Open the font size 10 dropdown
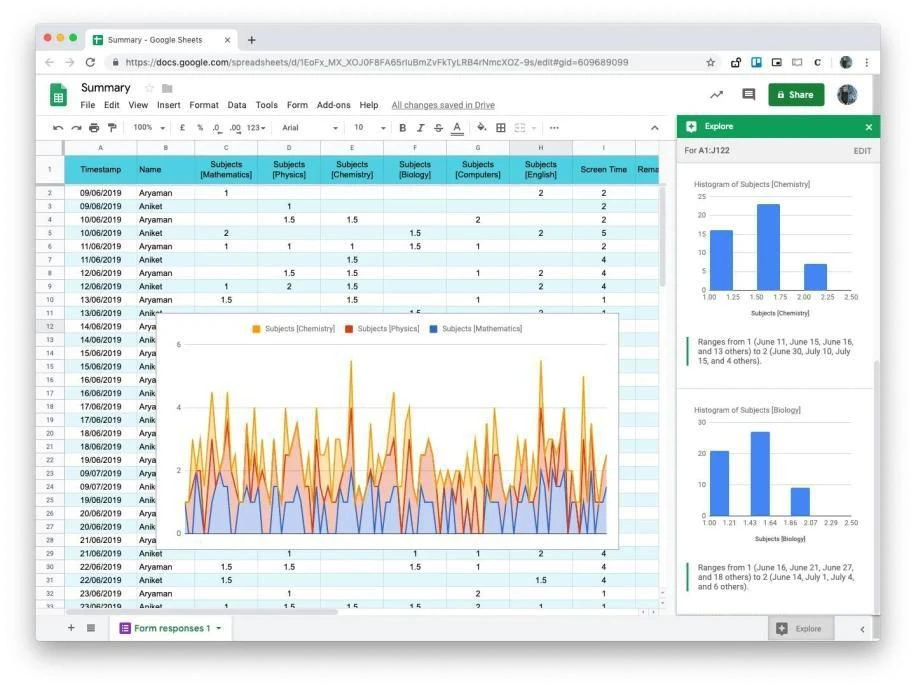 [369, 127]
